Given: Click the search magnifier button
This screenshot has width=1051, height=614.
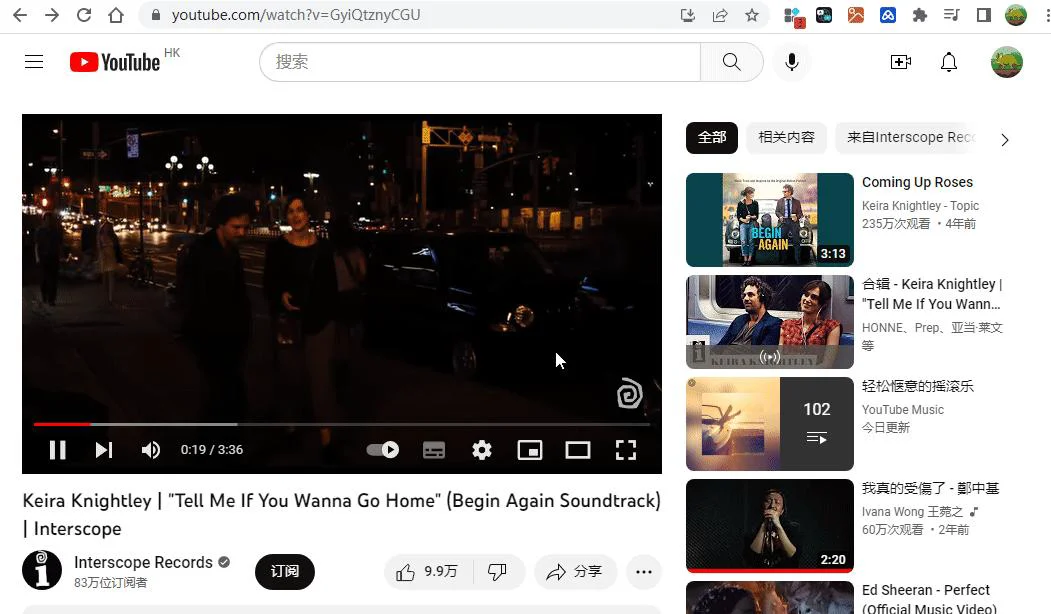Looking at the screenshot, I should click(x=731, y=62).
